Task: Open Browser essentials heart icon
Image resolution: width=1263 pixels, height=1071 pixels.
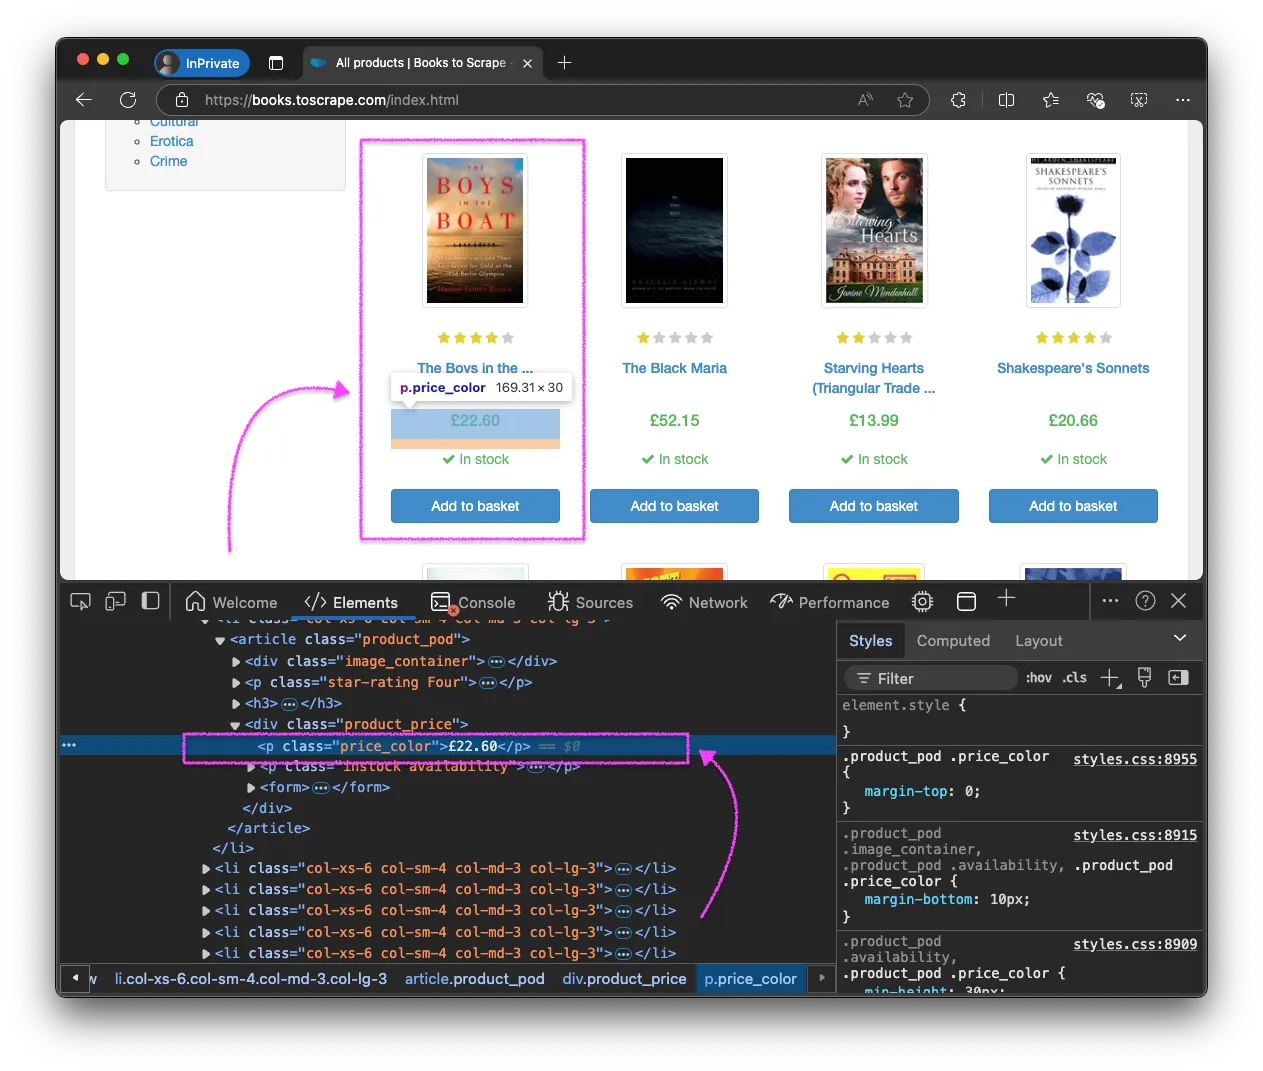Action: (x=1095, y=100)
